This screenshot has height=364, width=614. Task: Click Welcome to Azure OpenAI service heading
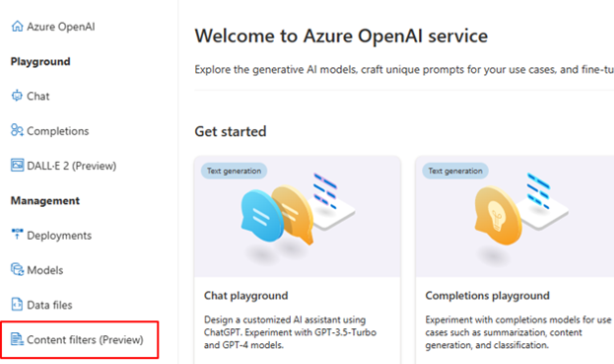(341, 36)
